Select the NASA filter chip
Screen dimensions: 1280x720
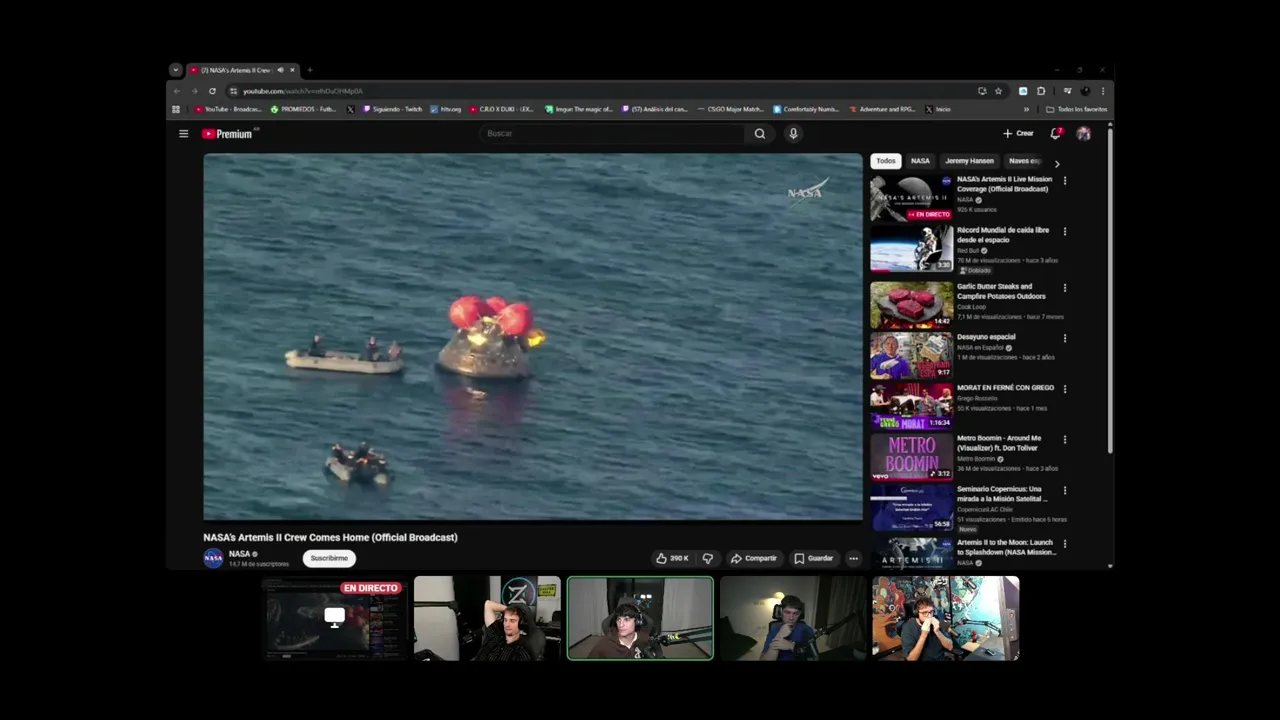[x=920, y=160]
